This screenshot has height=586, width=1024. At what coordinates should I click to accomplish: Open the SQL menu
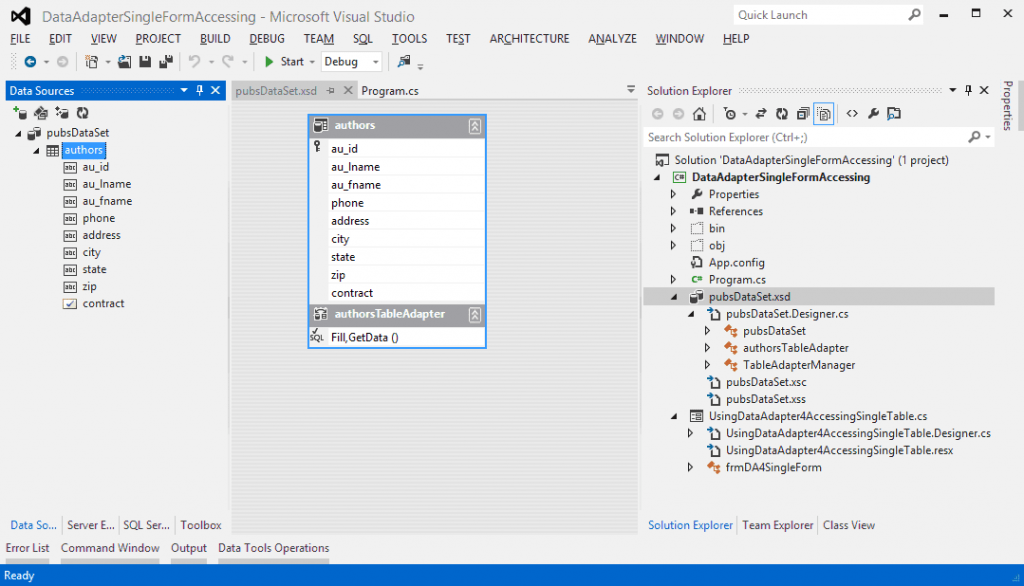[362, 39]
